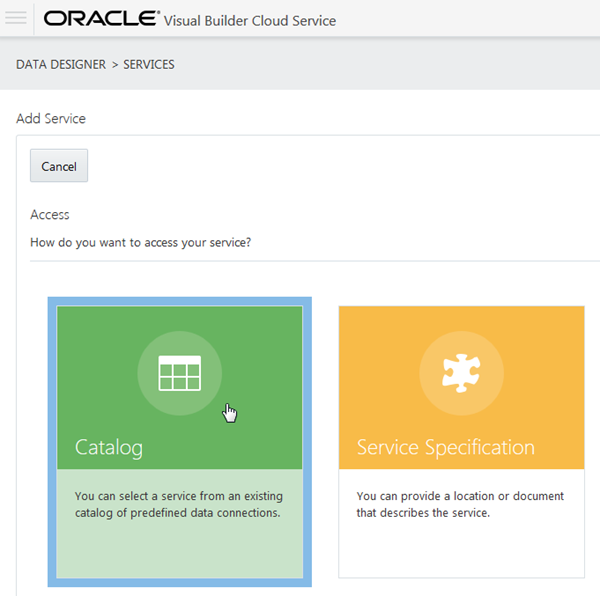600x596 pixels.
Task: Go to Data Designer breadcrumb
Action: (x=61, y=64)
